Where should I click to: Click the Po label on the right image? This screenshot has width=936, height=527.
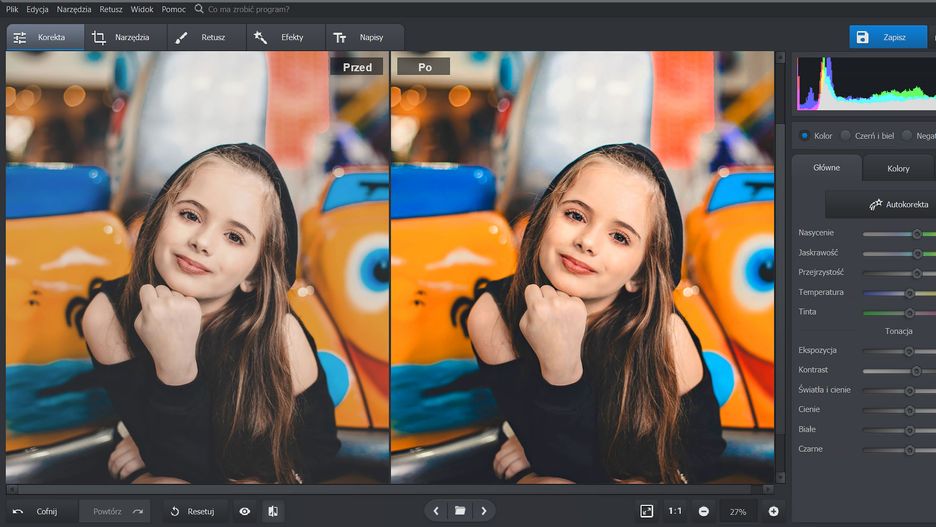point(424,67)
